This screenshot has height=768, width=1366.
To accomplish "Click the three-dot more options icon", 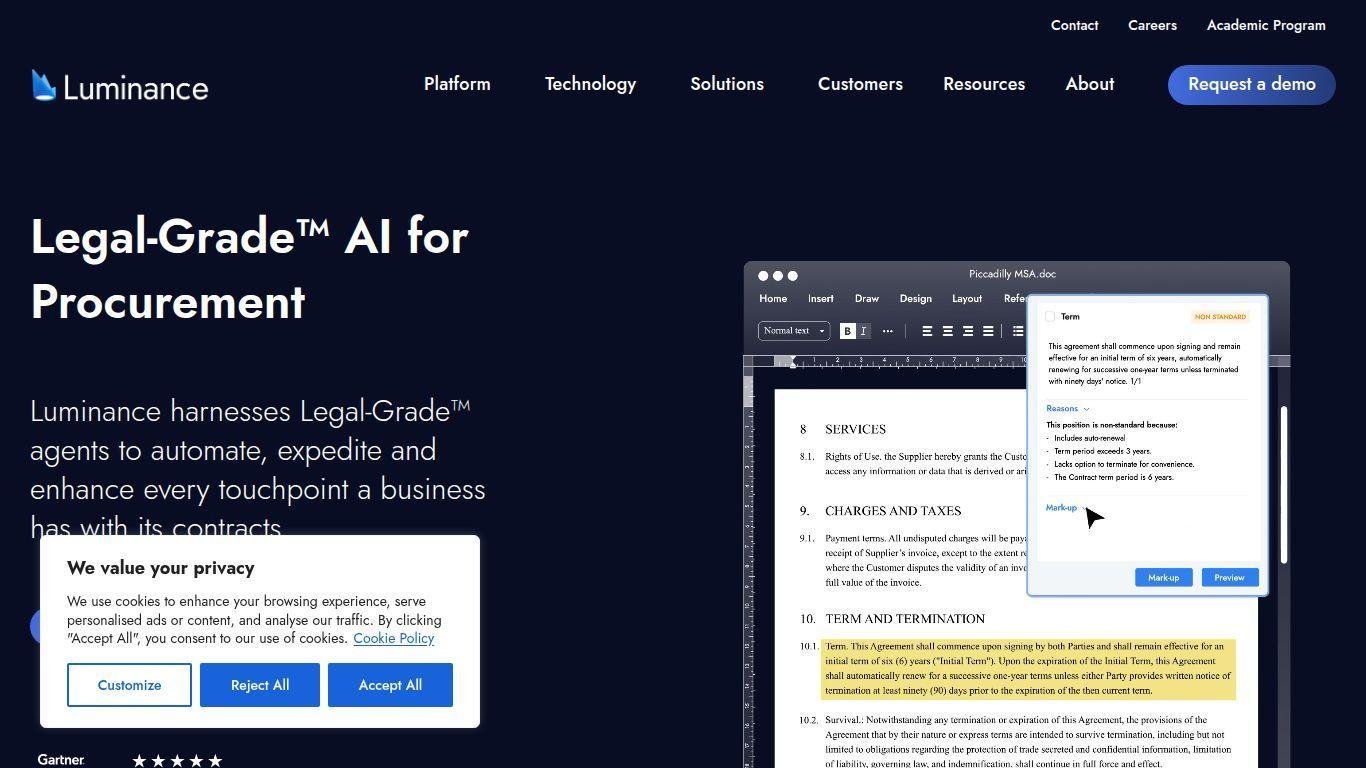I will [887, 331].
